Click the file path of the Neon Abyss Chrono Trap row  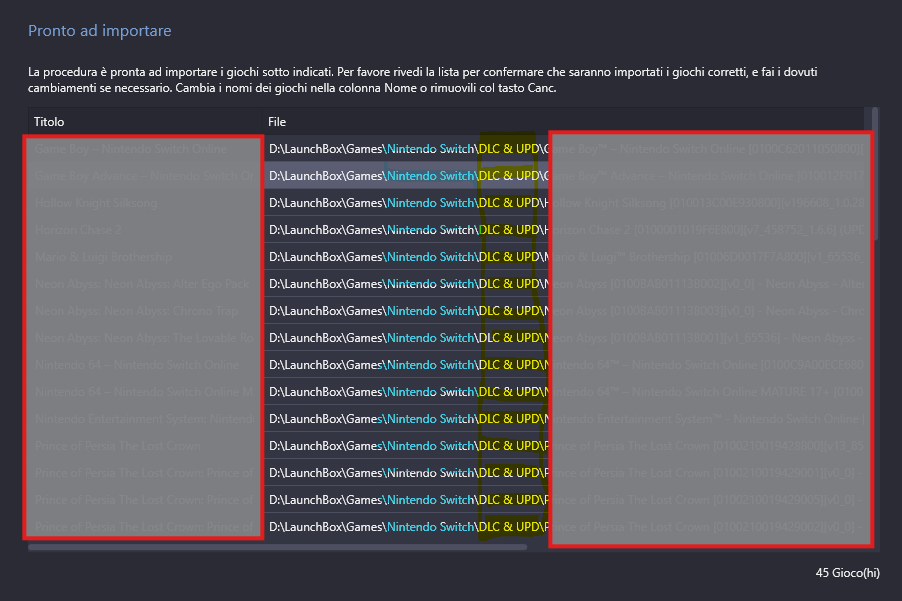click(564, 311)
